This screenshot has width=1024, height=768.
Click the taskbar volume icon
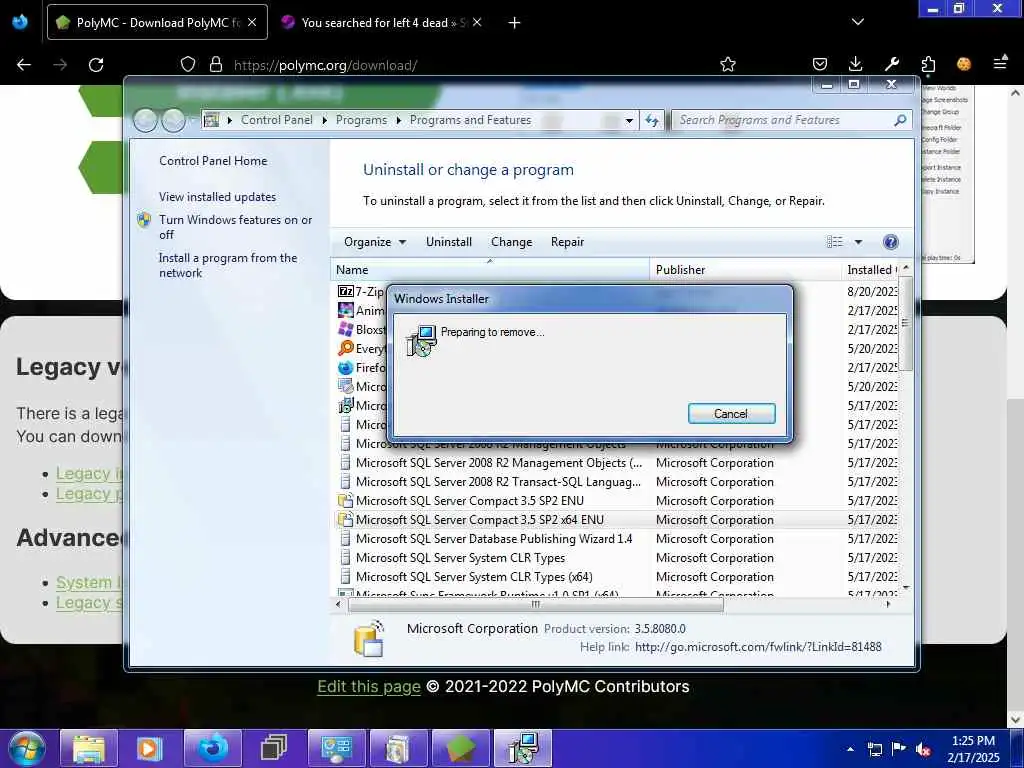coord(923,749)
